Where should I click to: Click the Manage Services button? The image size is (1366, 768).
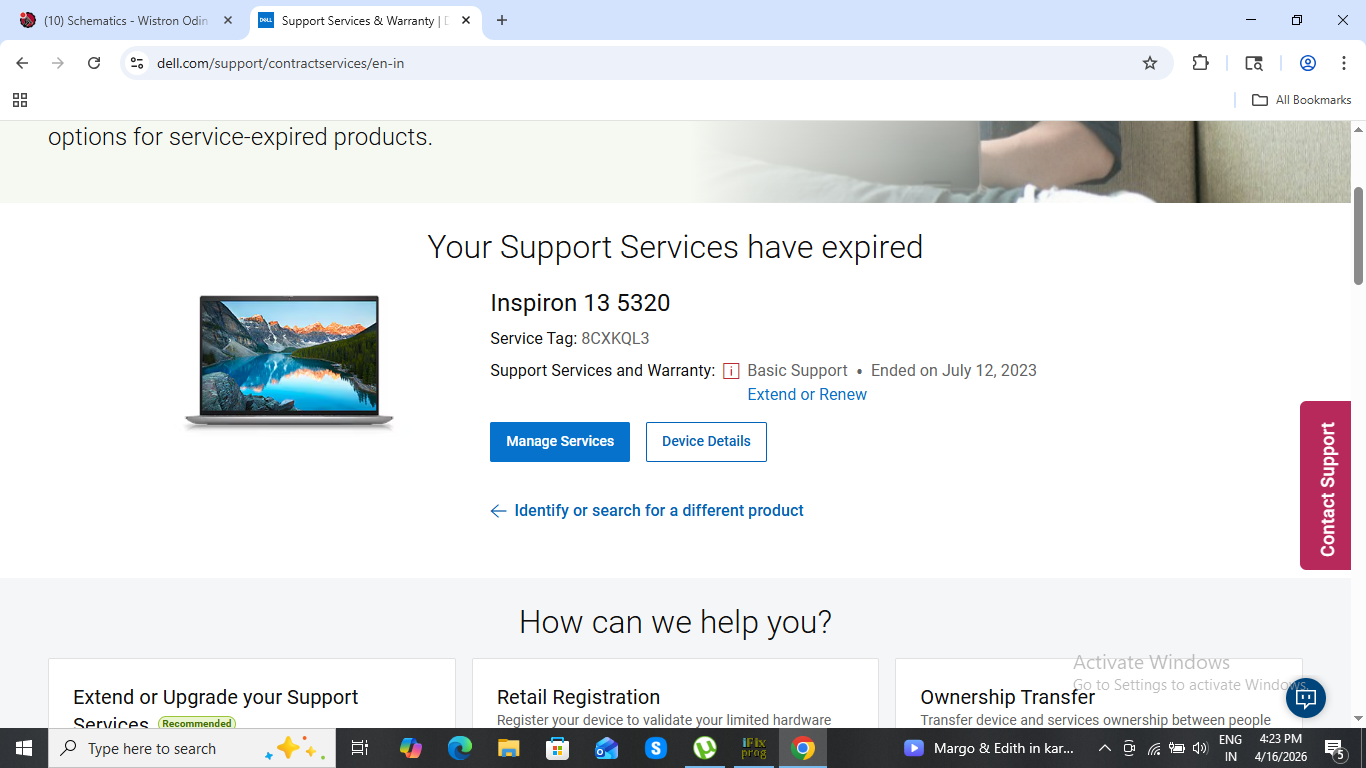click(x=559, y=441)
